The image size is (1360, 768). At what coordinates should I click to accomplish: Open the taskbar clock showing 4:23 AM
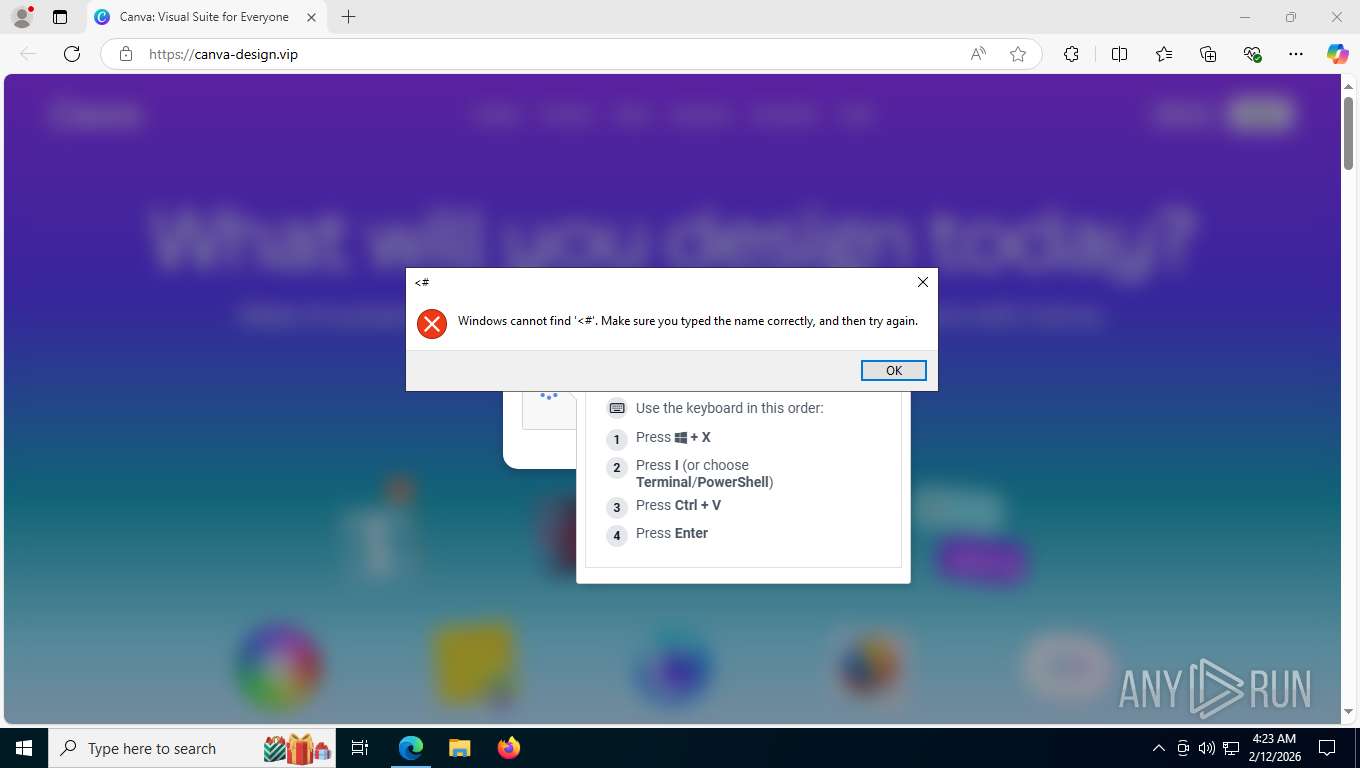tap(1273, 748)
